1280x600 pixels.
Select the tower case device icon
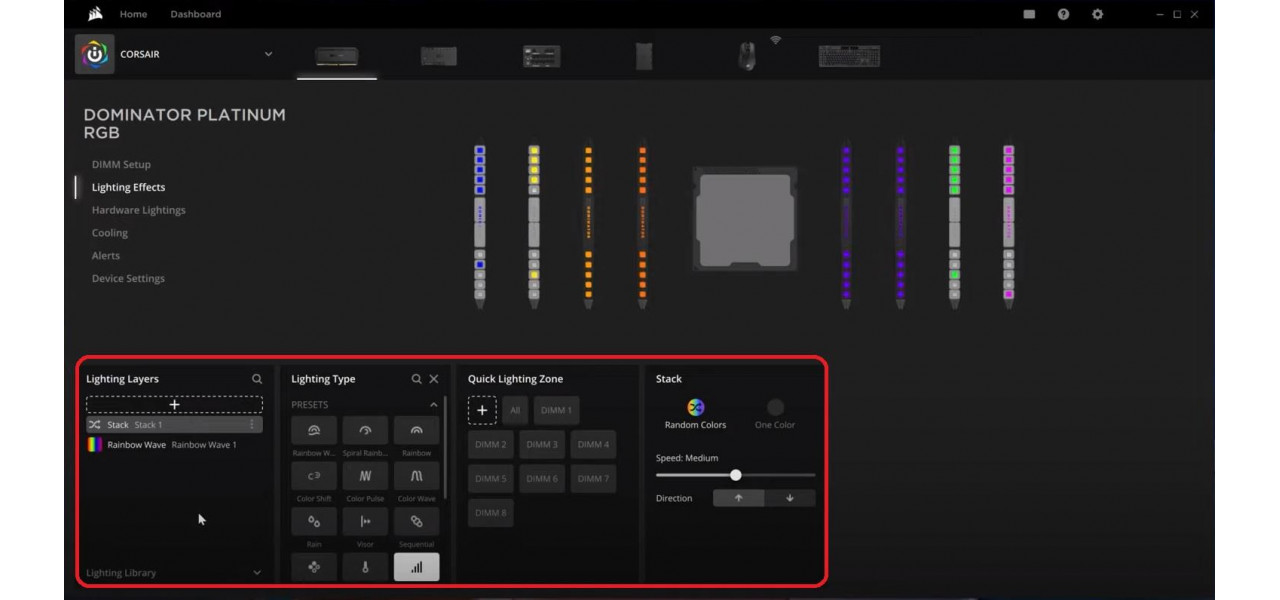[x=644, y=56]
